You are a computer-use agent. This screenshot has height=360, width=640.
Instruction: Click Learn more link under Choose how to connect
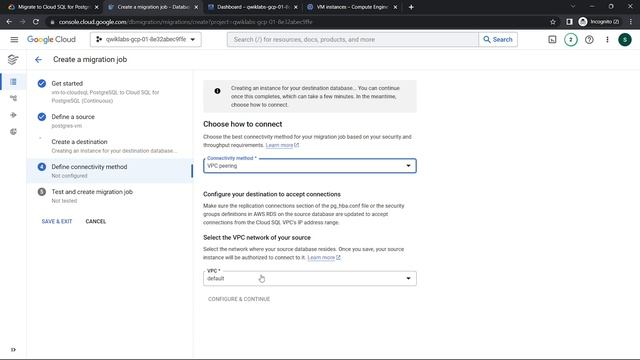tap(282, 145)
